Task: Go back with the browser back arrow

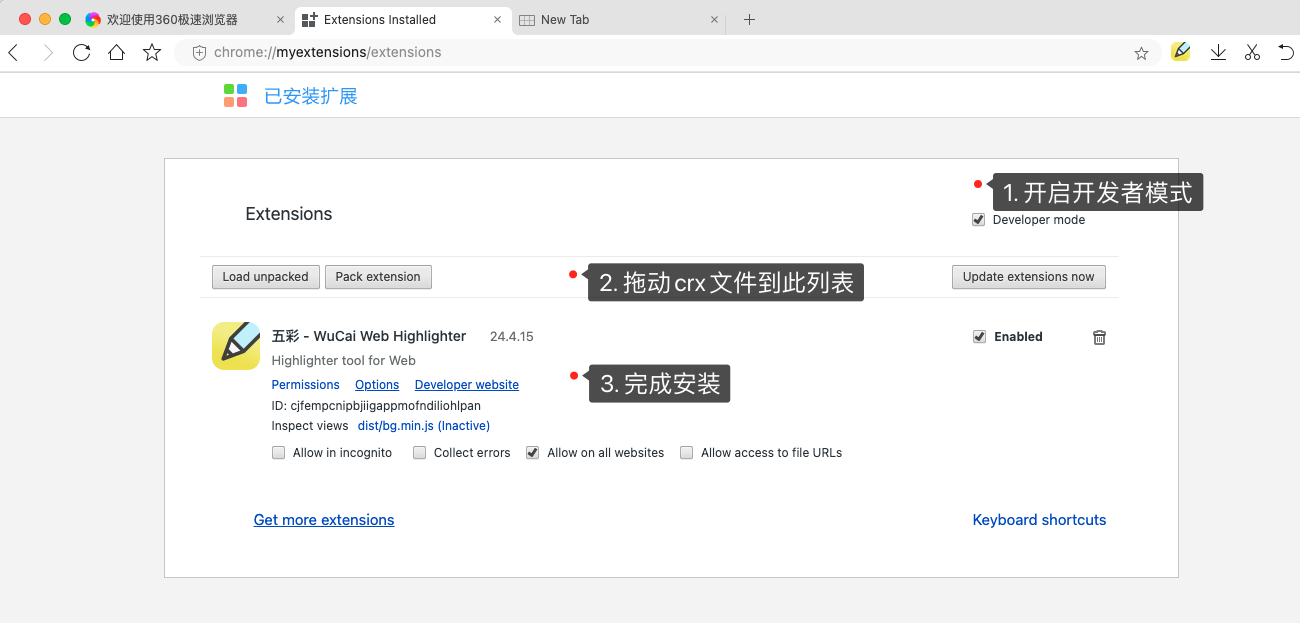Action: tap(13, 53)
